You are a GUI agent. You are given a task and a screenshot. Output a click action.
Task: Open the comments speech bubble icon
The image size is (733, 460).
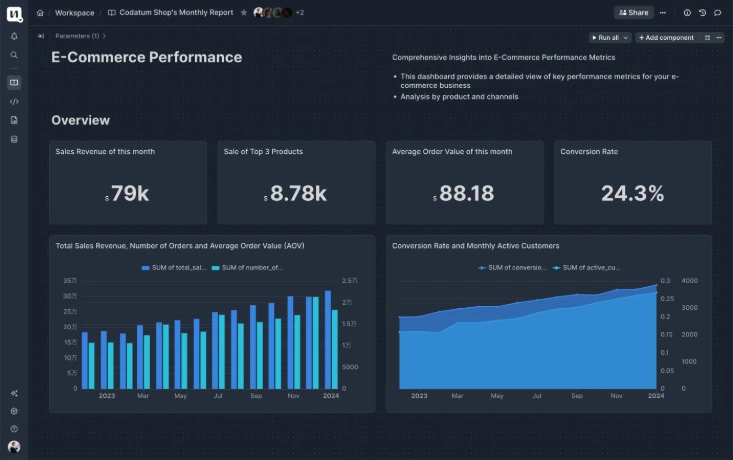click(x=717, y=13)
